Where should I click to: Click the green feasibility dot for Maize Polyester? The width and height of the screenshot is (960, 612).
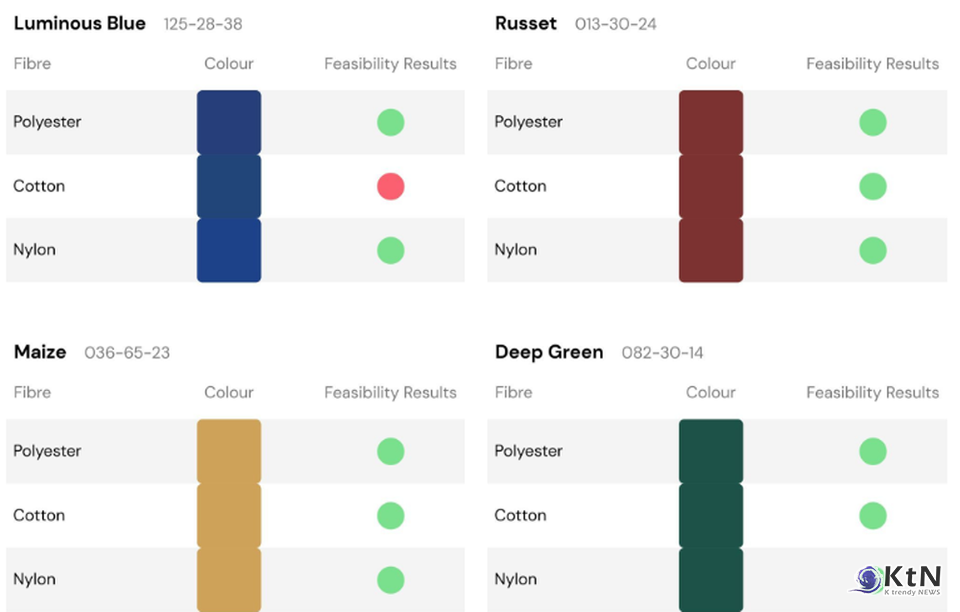coord(390,451)
